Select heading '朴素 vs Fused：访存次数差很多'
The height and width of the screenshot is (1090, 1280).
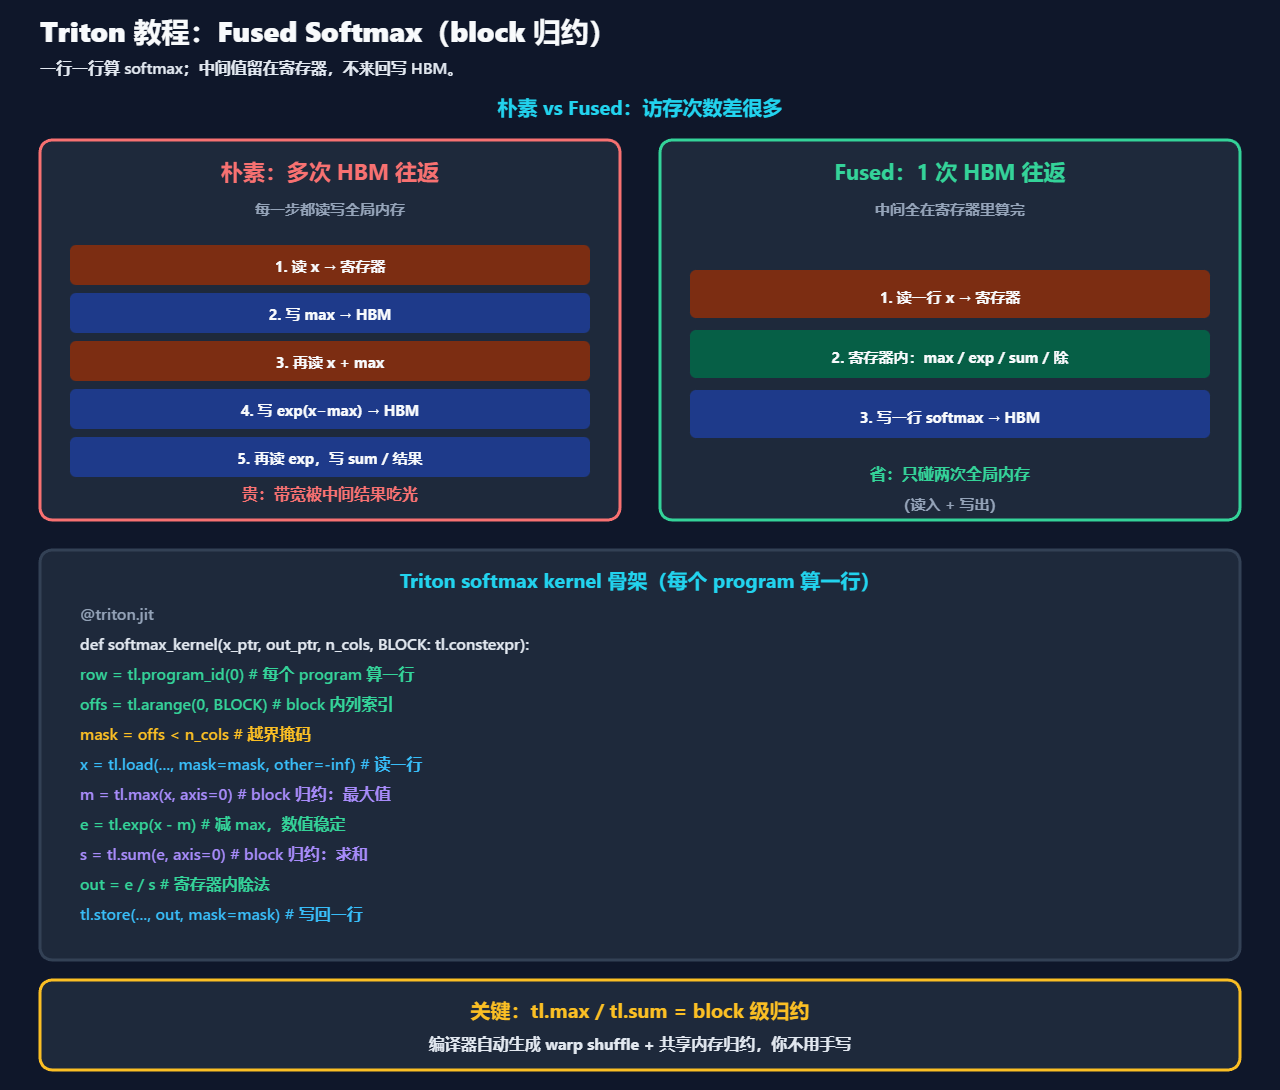[x=640, y=108]
